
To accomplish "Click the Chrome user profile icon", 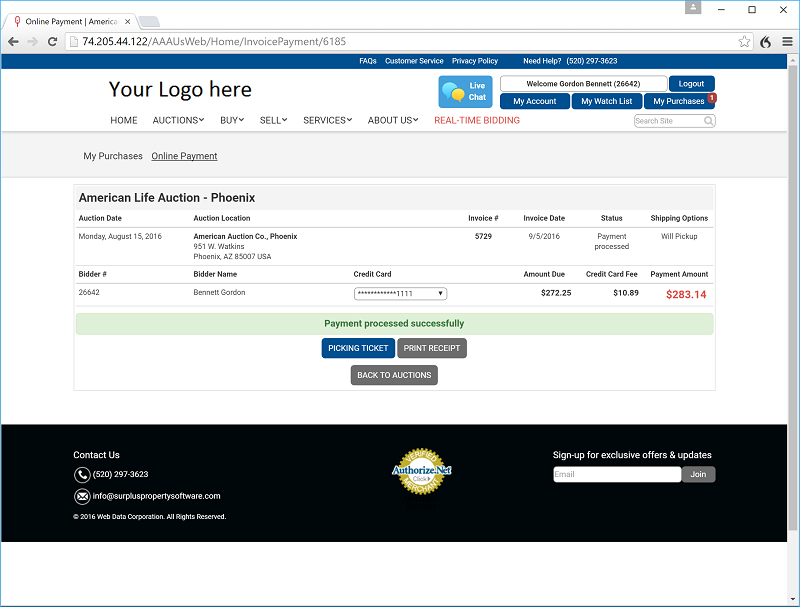I will pos(693,7).
